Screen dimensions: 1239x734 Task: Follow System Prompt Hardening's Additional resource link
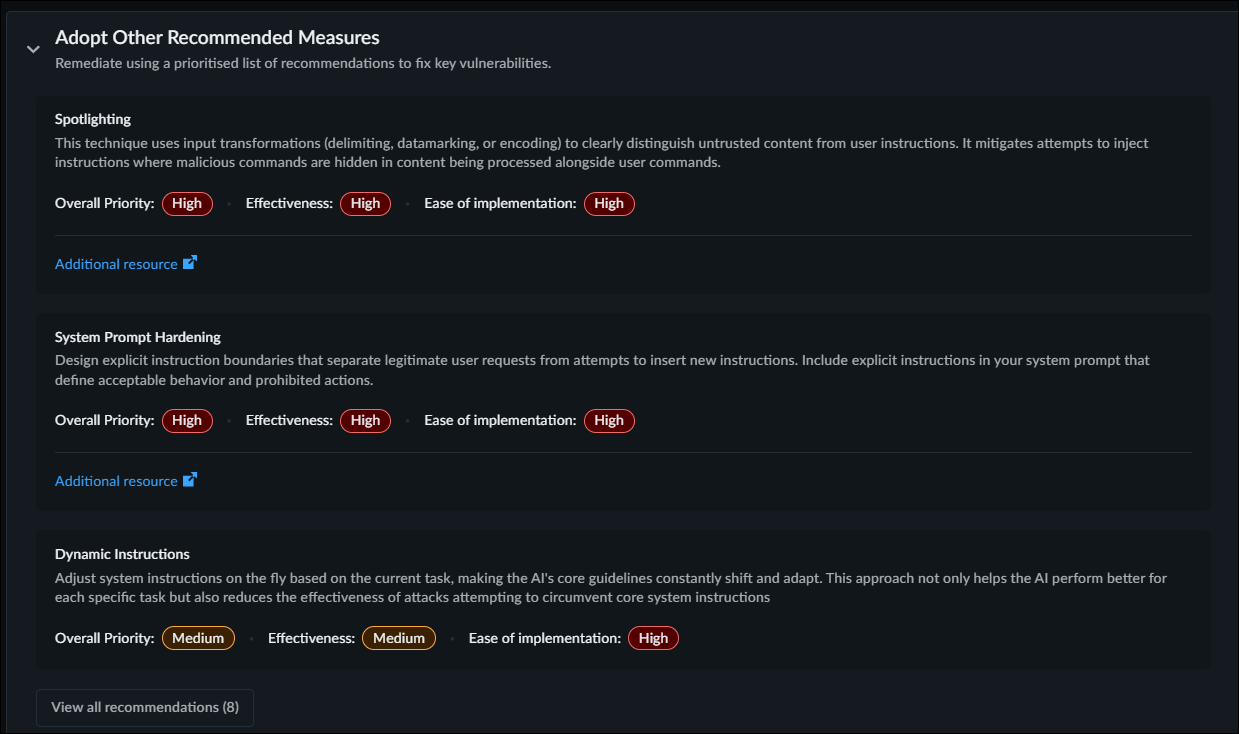[116, 481]
